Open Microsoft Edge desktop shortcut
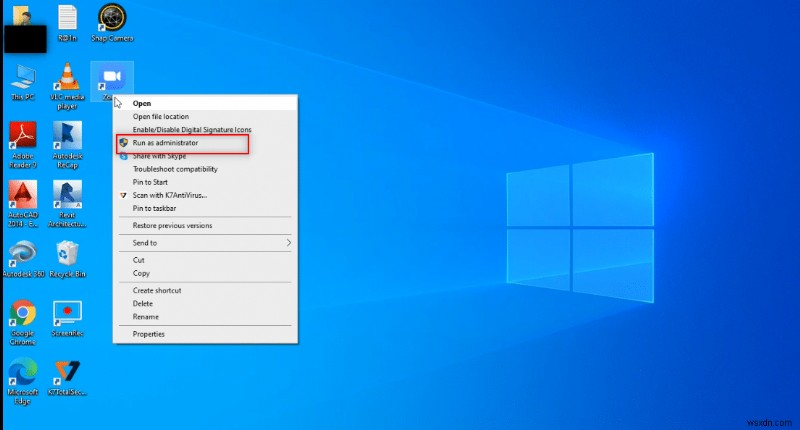800x430 pixels. (x=22, y=382)
